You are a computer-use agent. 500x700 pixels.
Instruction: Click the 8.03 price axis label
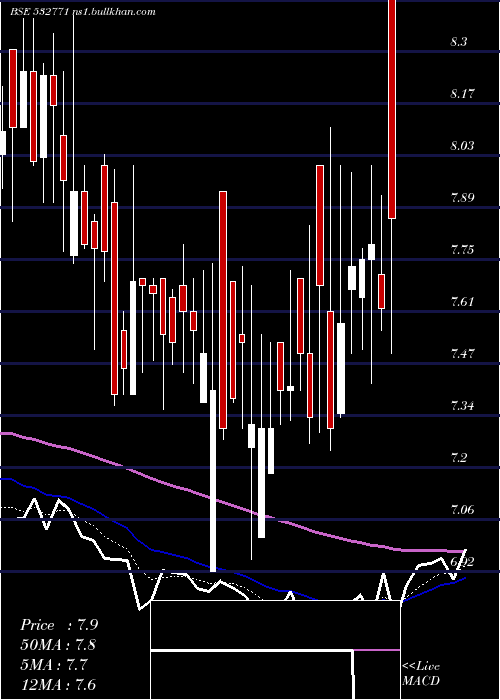click(x=462, y=146)
